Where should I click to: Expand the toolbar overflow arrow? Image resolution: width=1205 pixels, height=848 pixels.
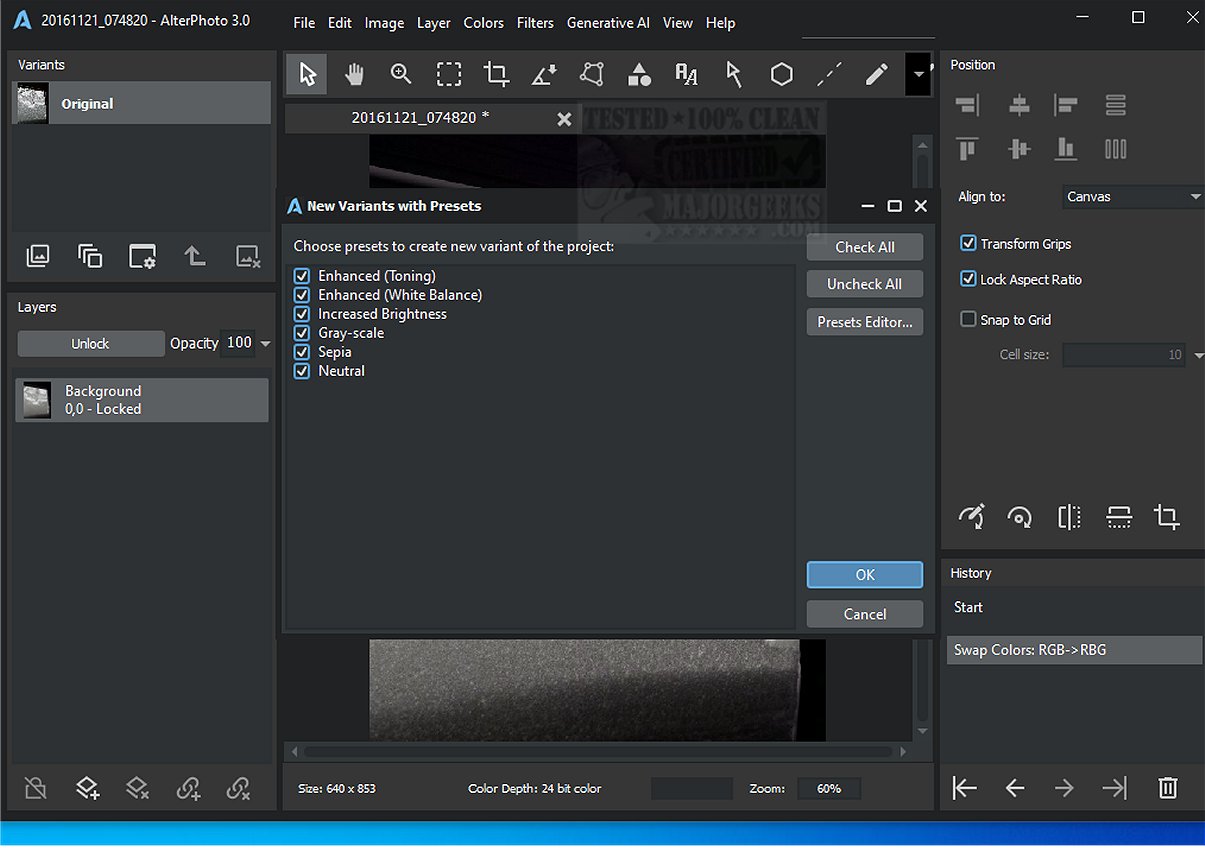pos(918,75)
